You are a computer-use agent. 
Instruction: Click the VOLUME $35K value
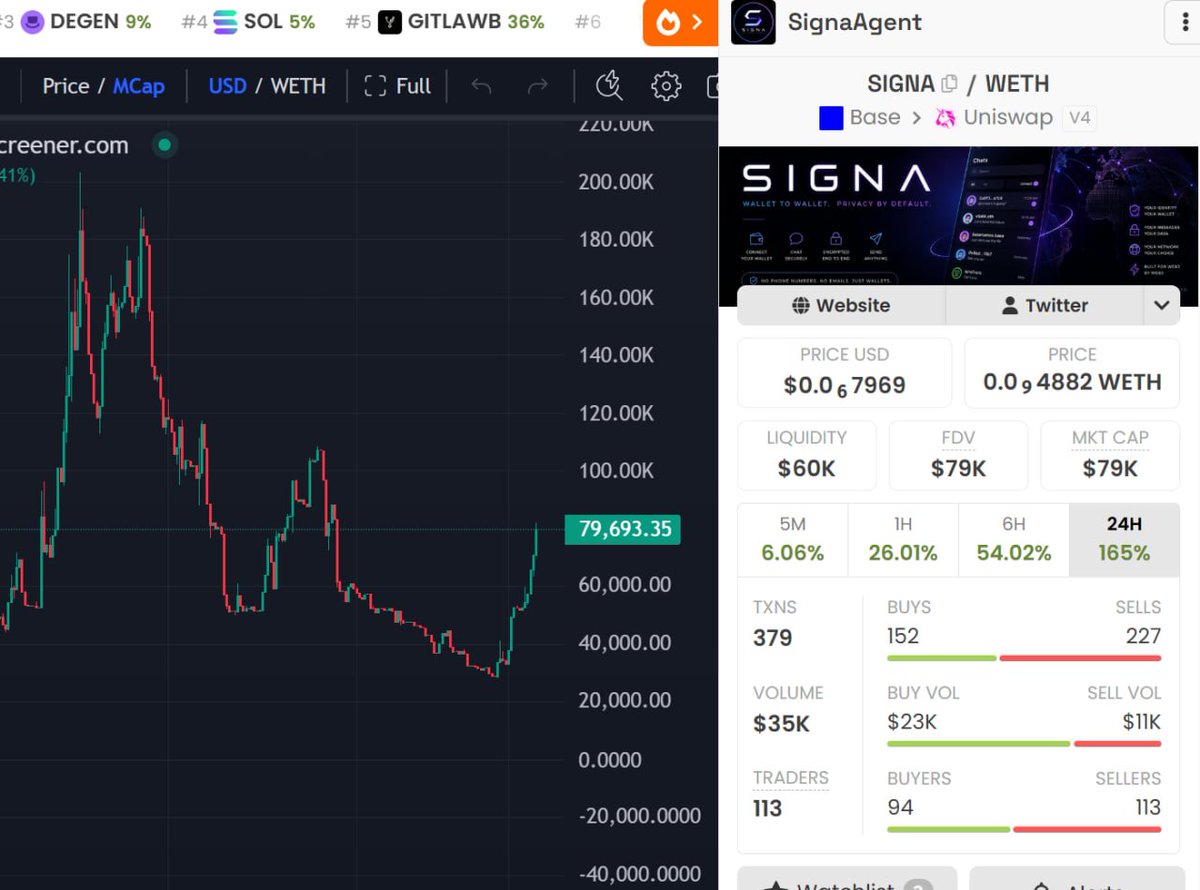coord(782,723)
